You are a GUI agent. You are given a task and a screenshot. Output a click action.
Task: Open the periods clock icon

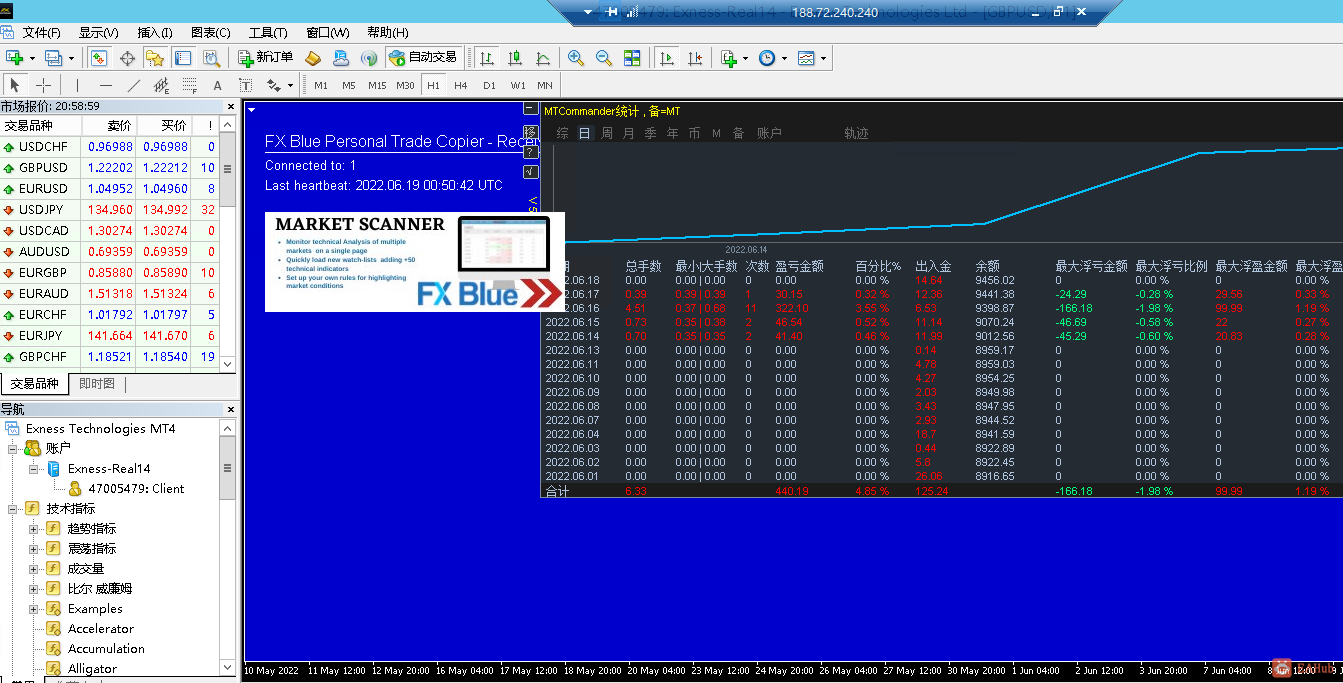767,58
